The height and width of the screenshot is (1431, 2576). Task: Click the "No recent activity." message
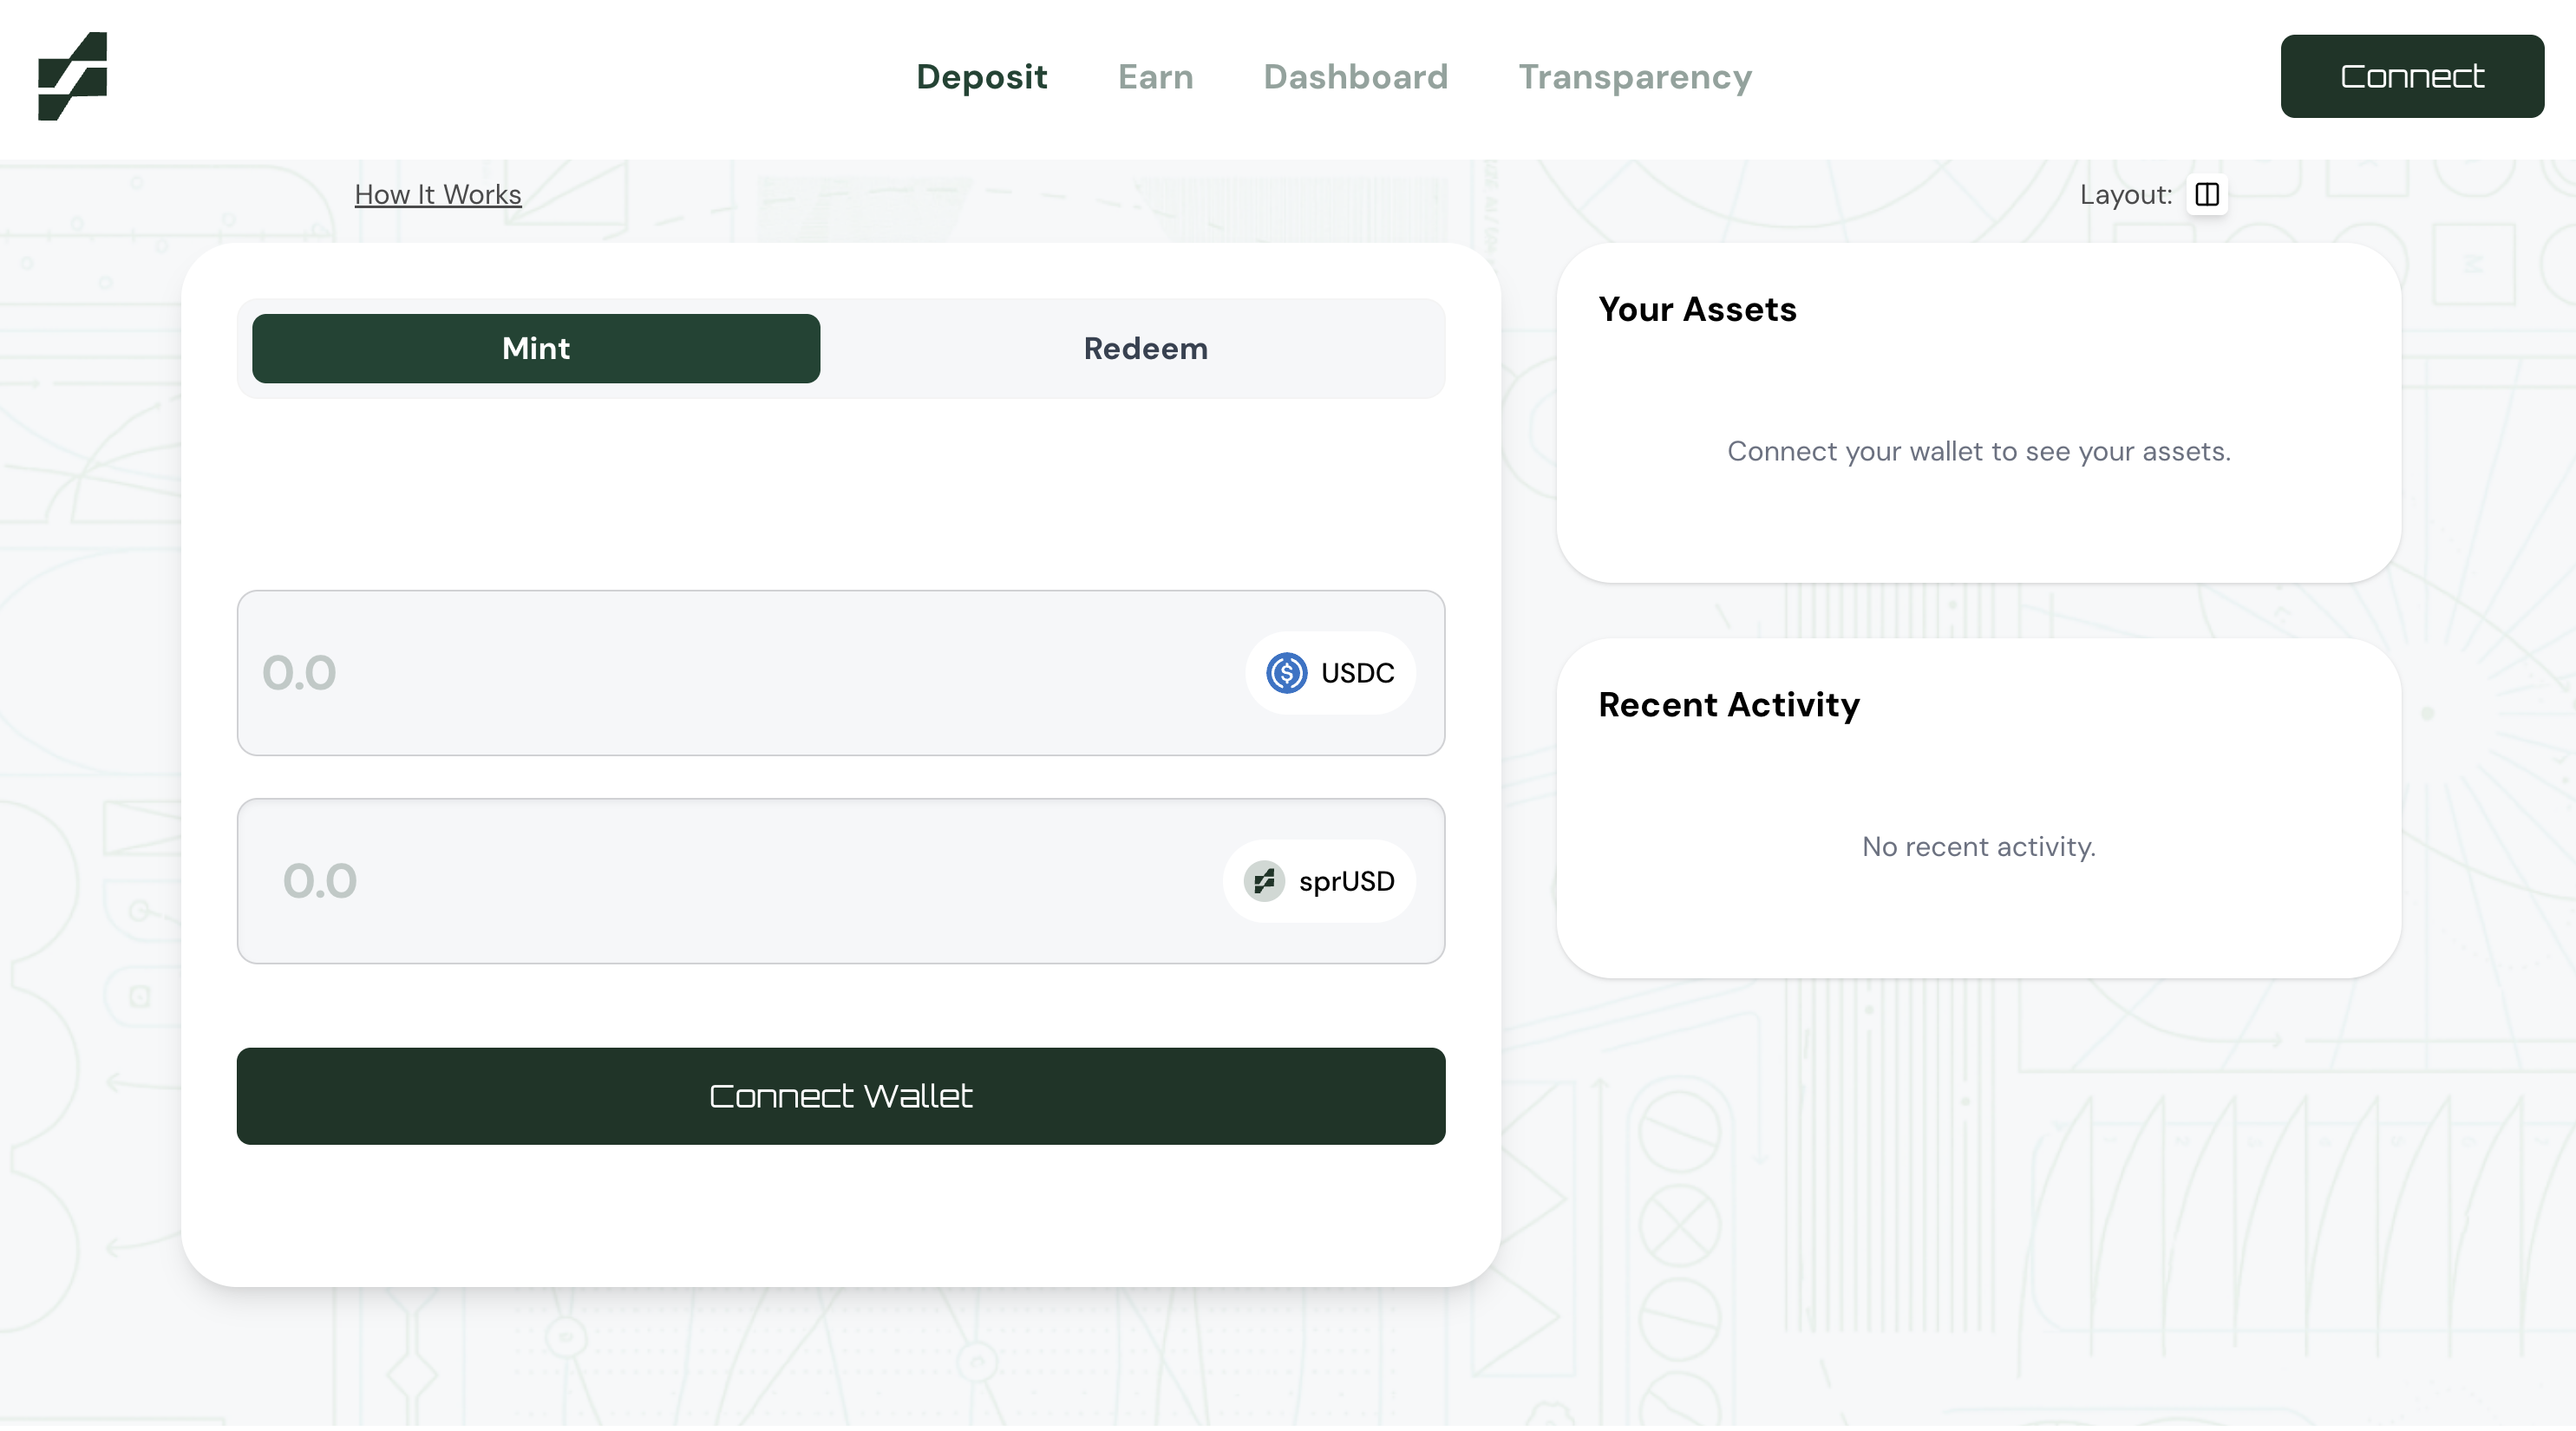[x=1978, y=846]
